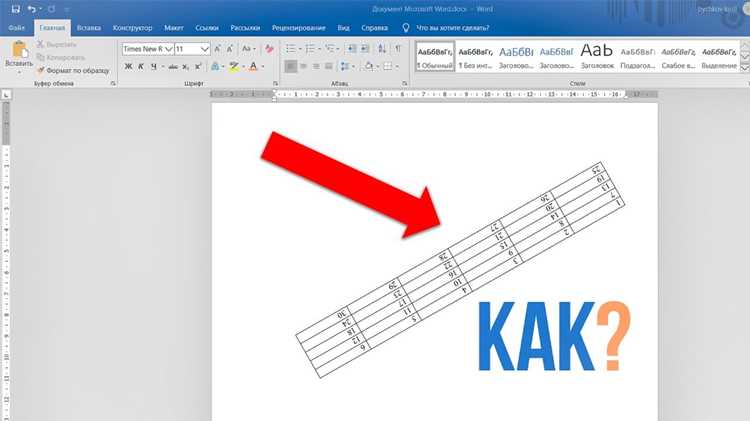Click the increase indent icon
This screenshot has height=421, width=750.
click(x=364, y=49)
